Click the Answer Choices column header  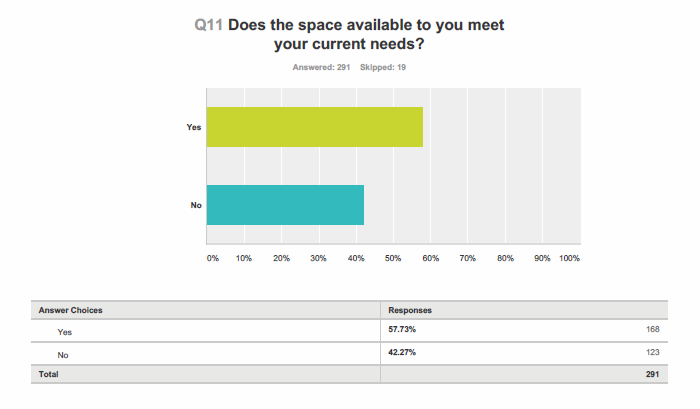(71, 310)
